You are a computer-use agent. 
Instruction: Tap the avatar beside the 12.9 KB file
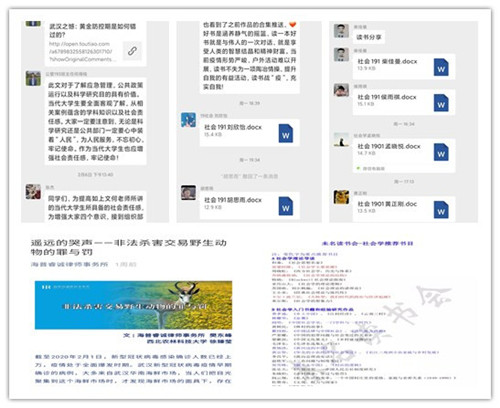(188, 193)
